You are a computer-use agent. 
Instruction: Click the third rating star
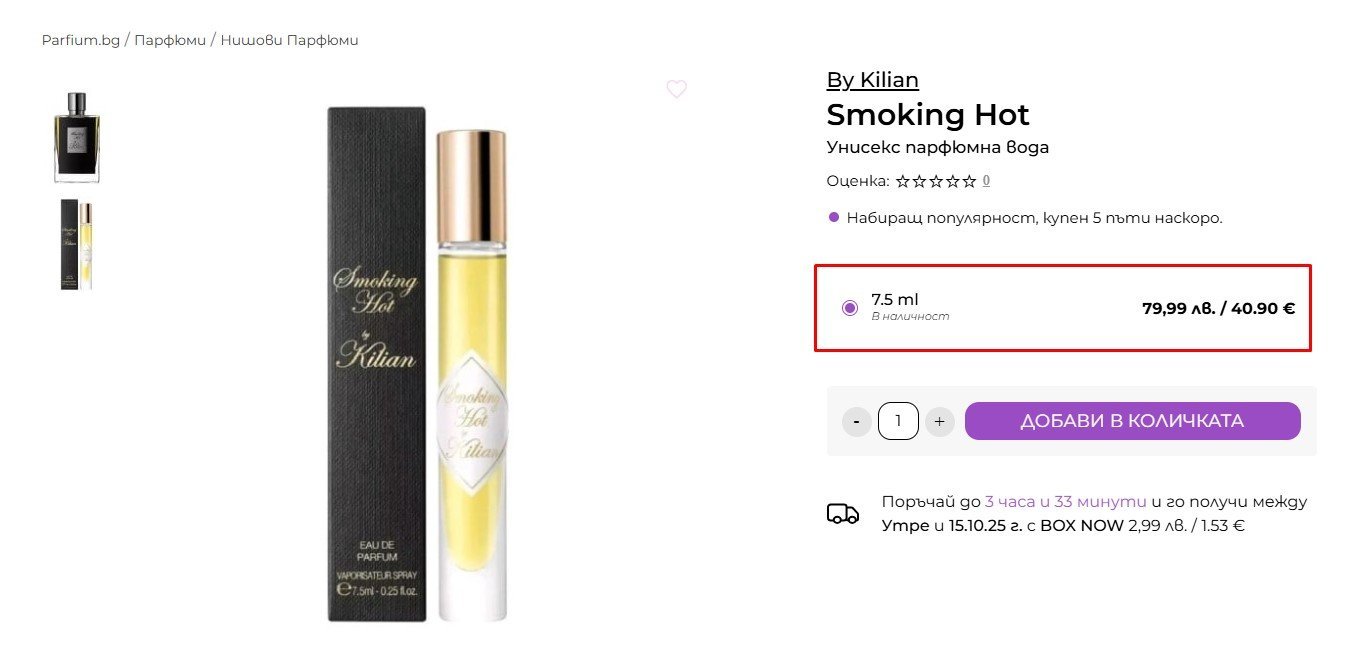[935, 182]
